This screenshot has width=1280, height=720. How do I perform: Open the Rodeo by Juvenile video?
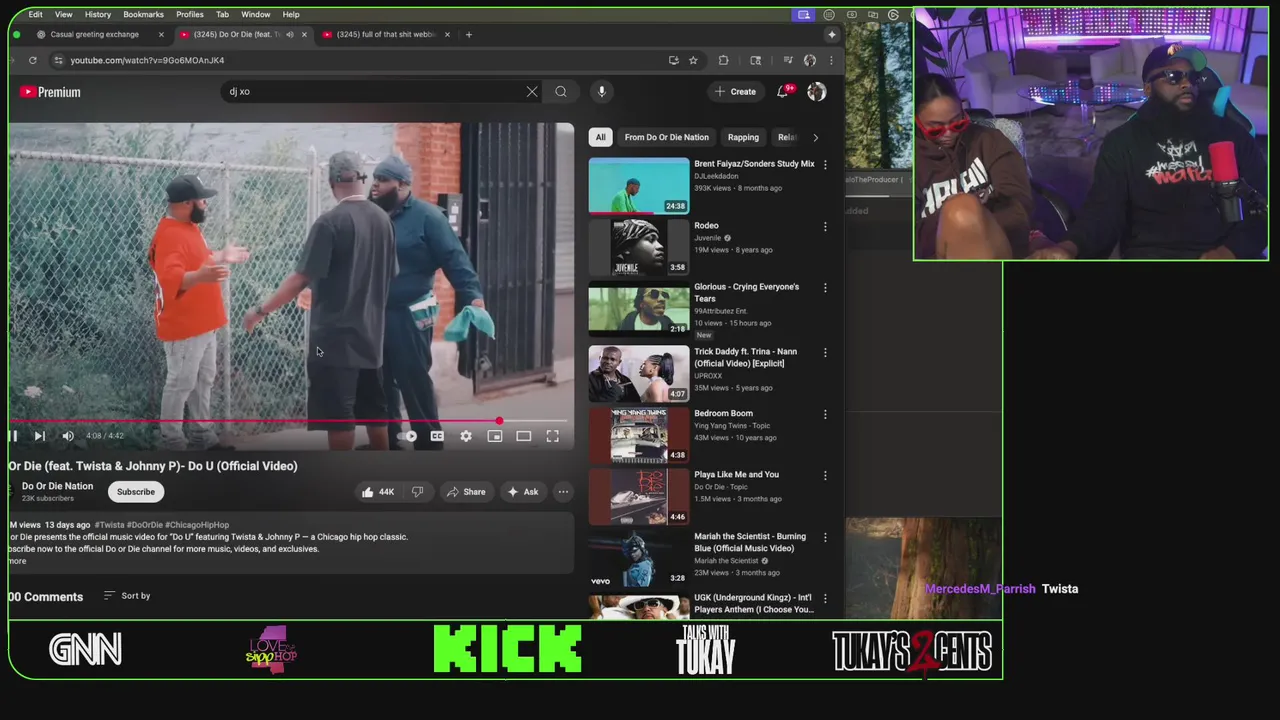click(x=706, y=225)
